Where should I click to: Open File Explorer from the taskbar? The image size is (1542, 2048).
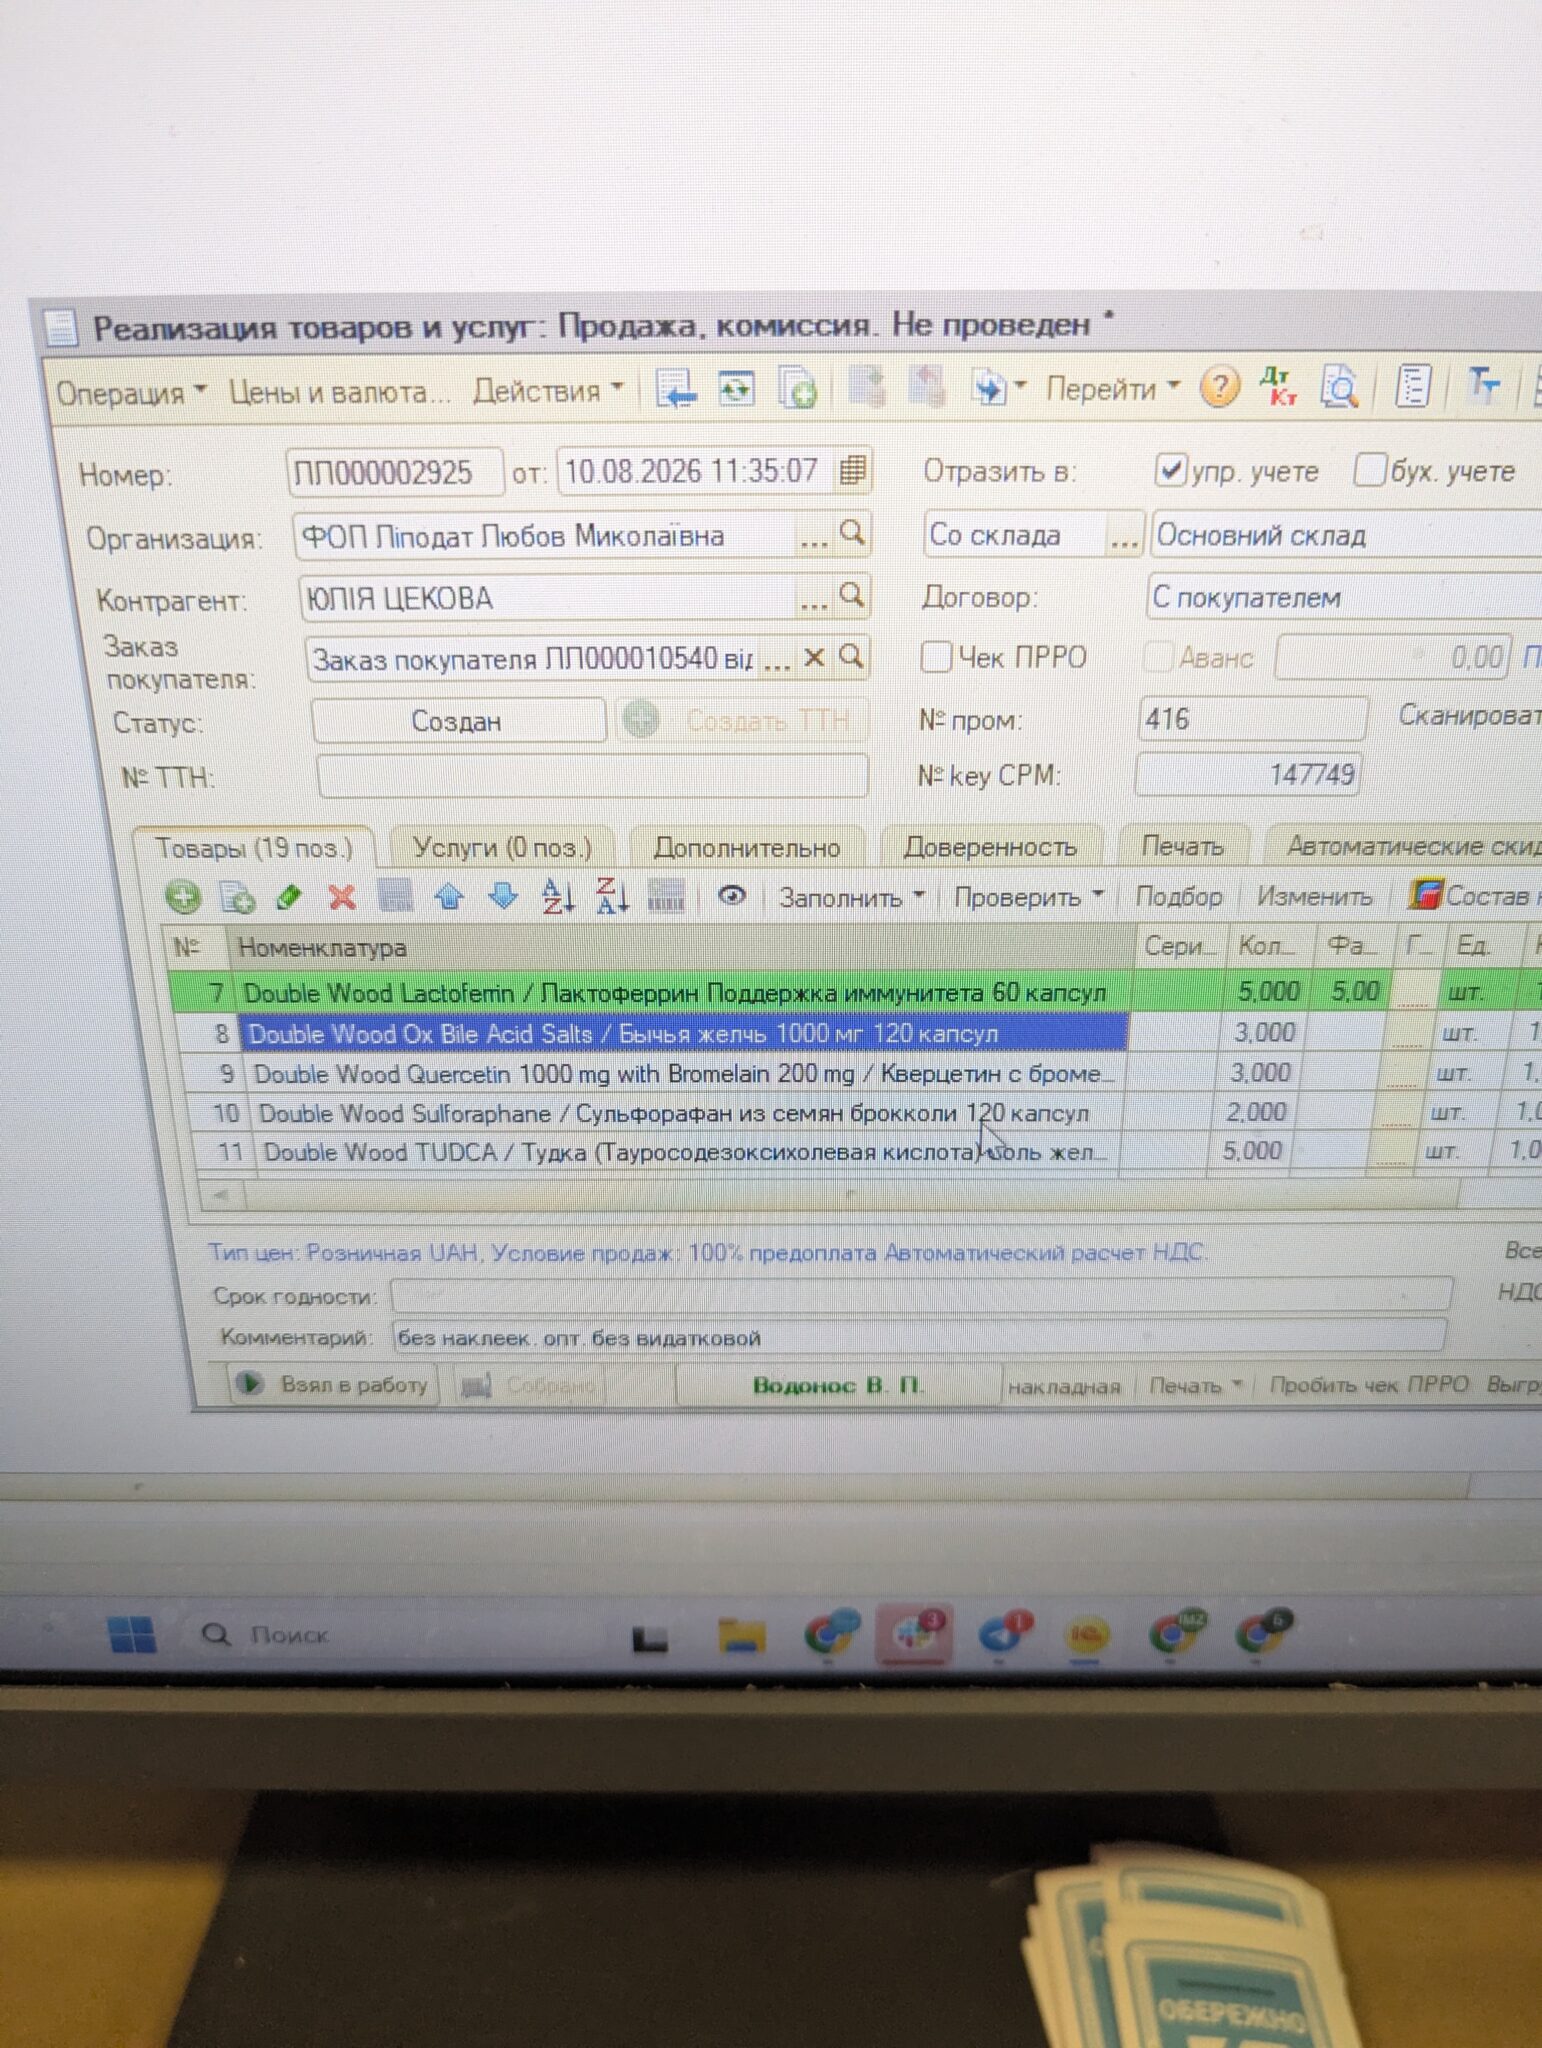tap(741, 1635)
